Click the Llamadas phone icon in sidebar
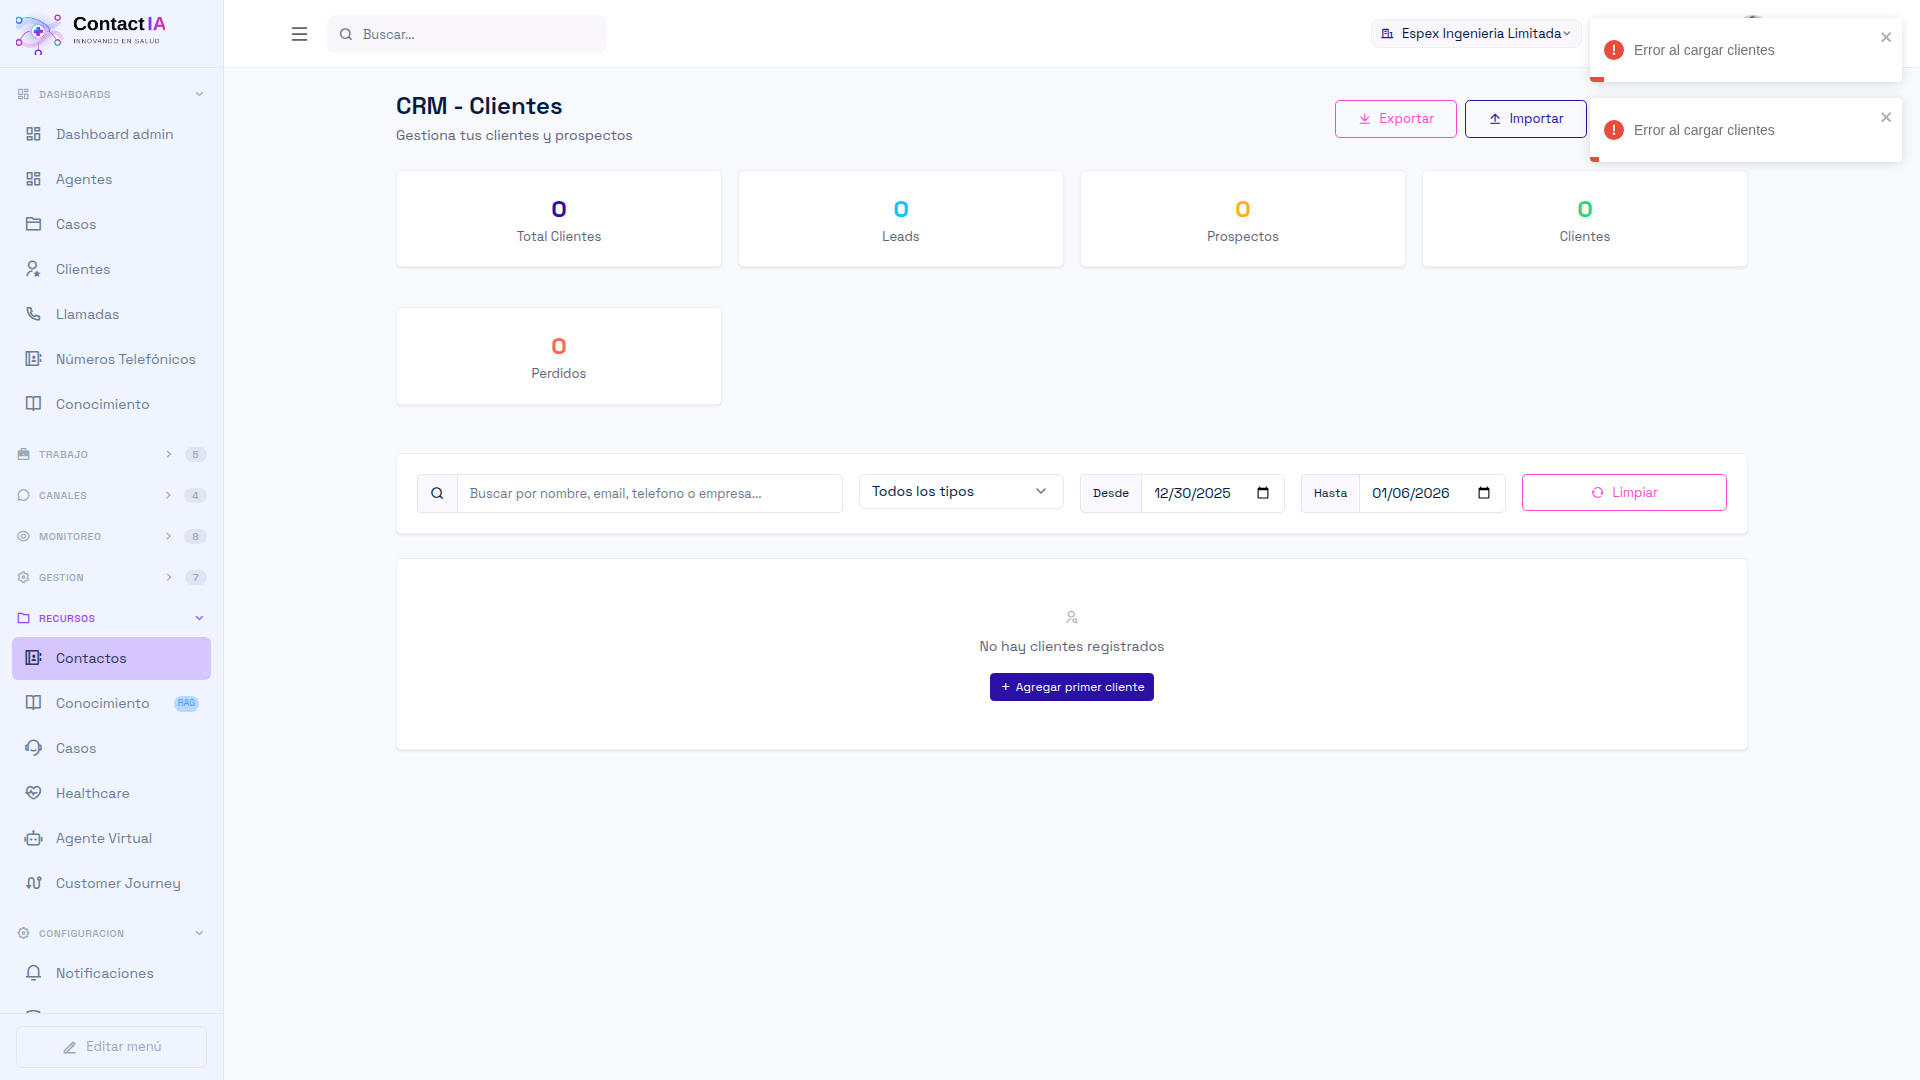This screenshot has width=1920, height=1080. point(33,314)
